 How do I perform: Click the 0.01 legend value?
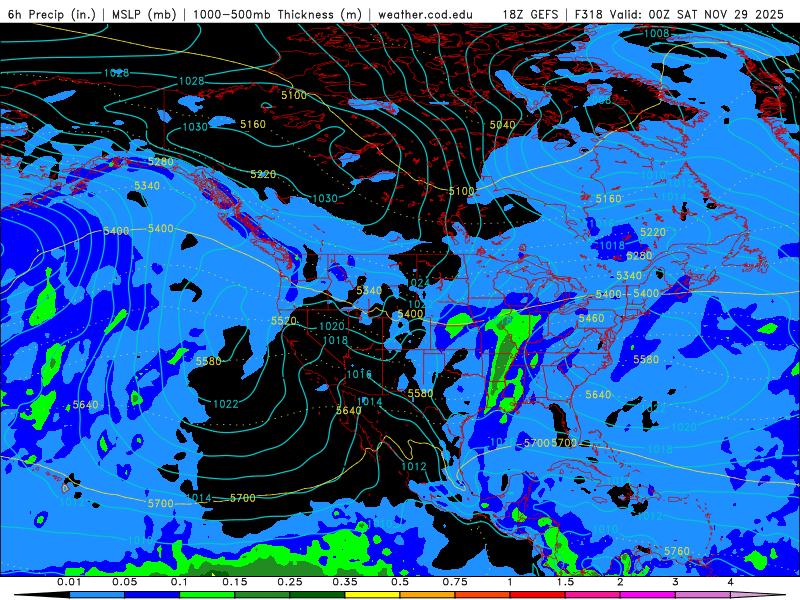click(69, 582)
